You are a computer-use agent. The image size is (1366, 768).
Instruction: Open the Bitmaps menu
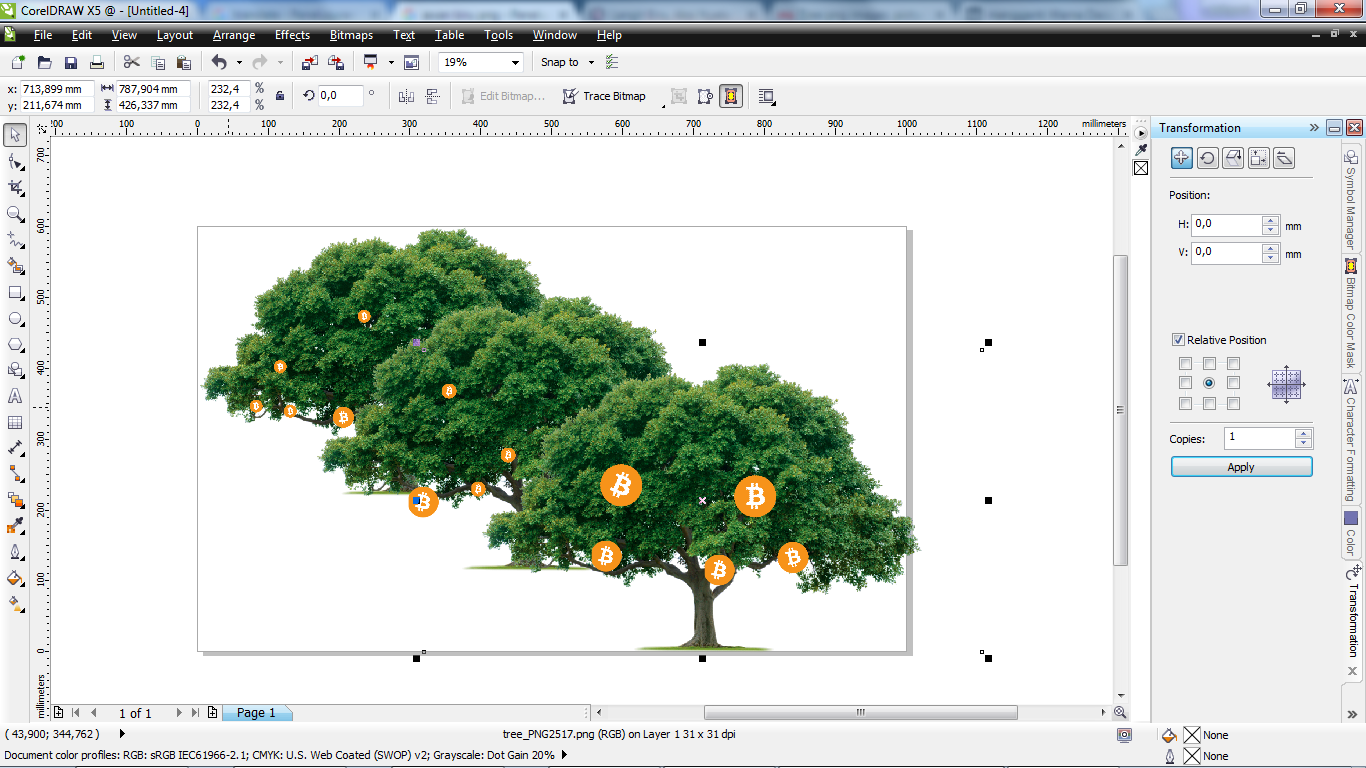pyautogui.click(x=351, y=35)
